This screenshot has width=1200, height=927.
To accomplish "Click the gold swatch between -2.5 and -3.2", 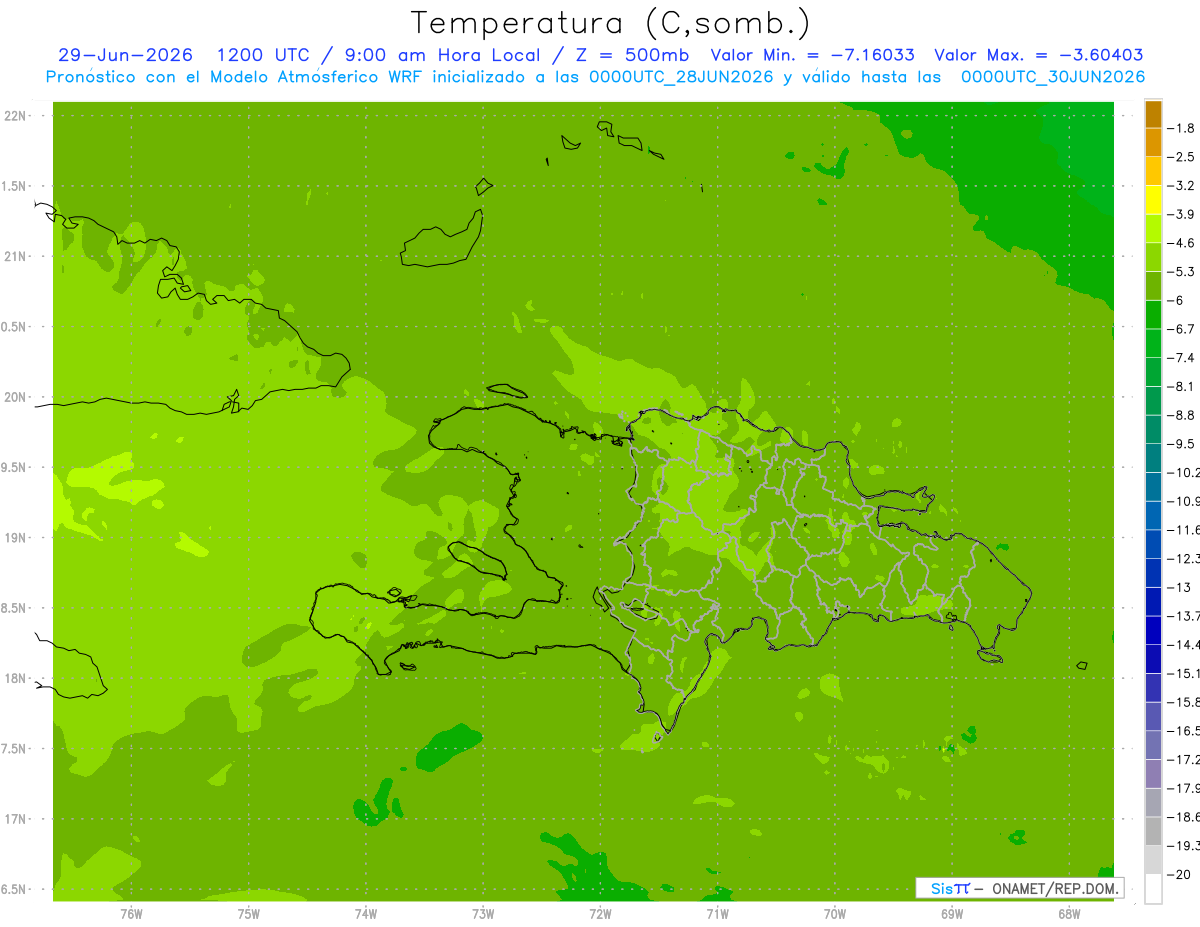I will point(1153,171).
